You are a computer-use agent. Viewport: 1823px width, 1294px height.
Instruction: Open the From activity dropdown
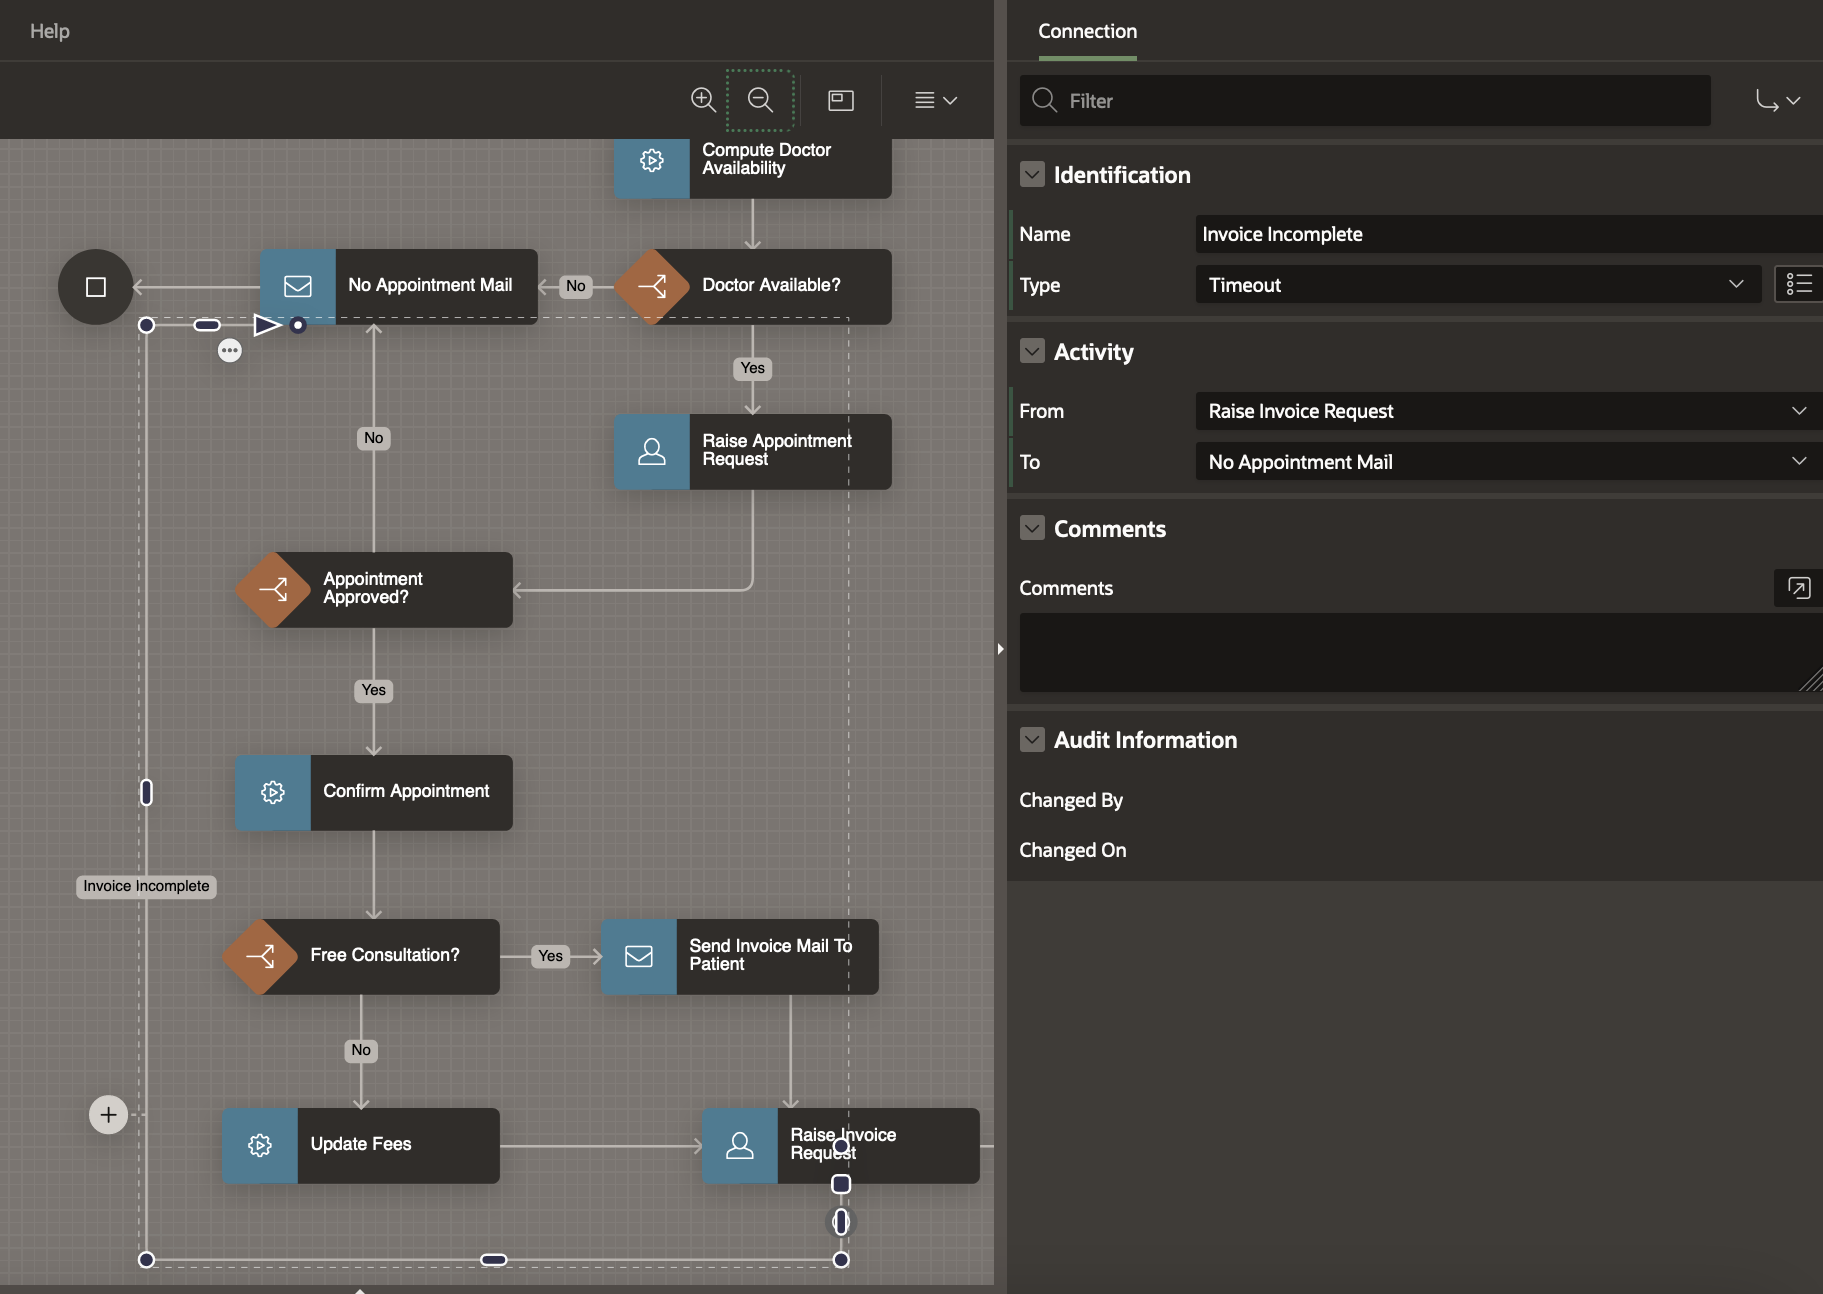click(1506, 411)
